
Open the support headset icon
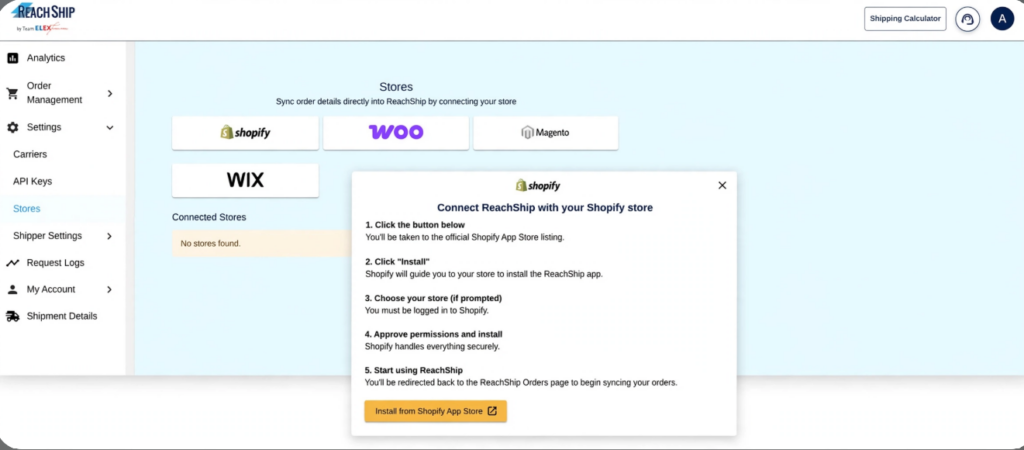coord(967,19)
